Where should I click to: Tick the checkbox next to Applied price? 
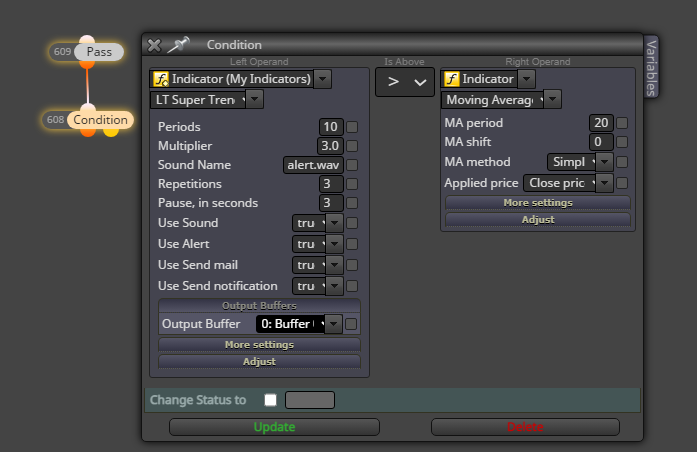coord(622,183)
